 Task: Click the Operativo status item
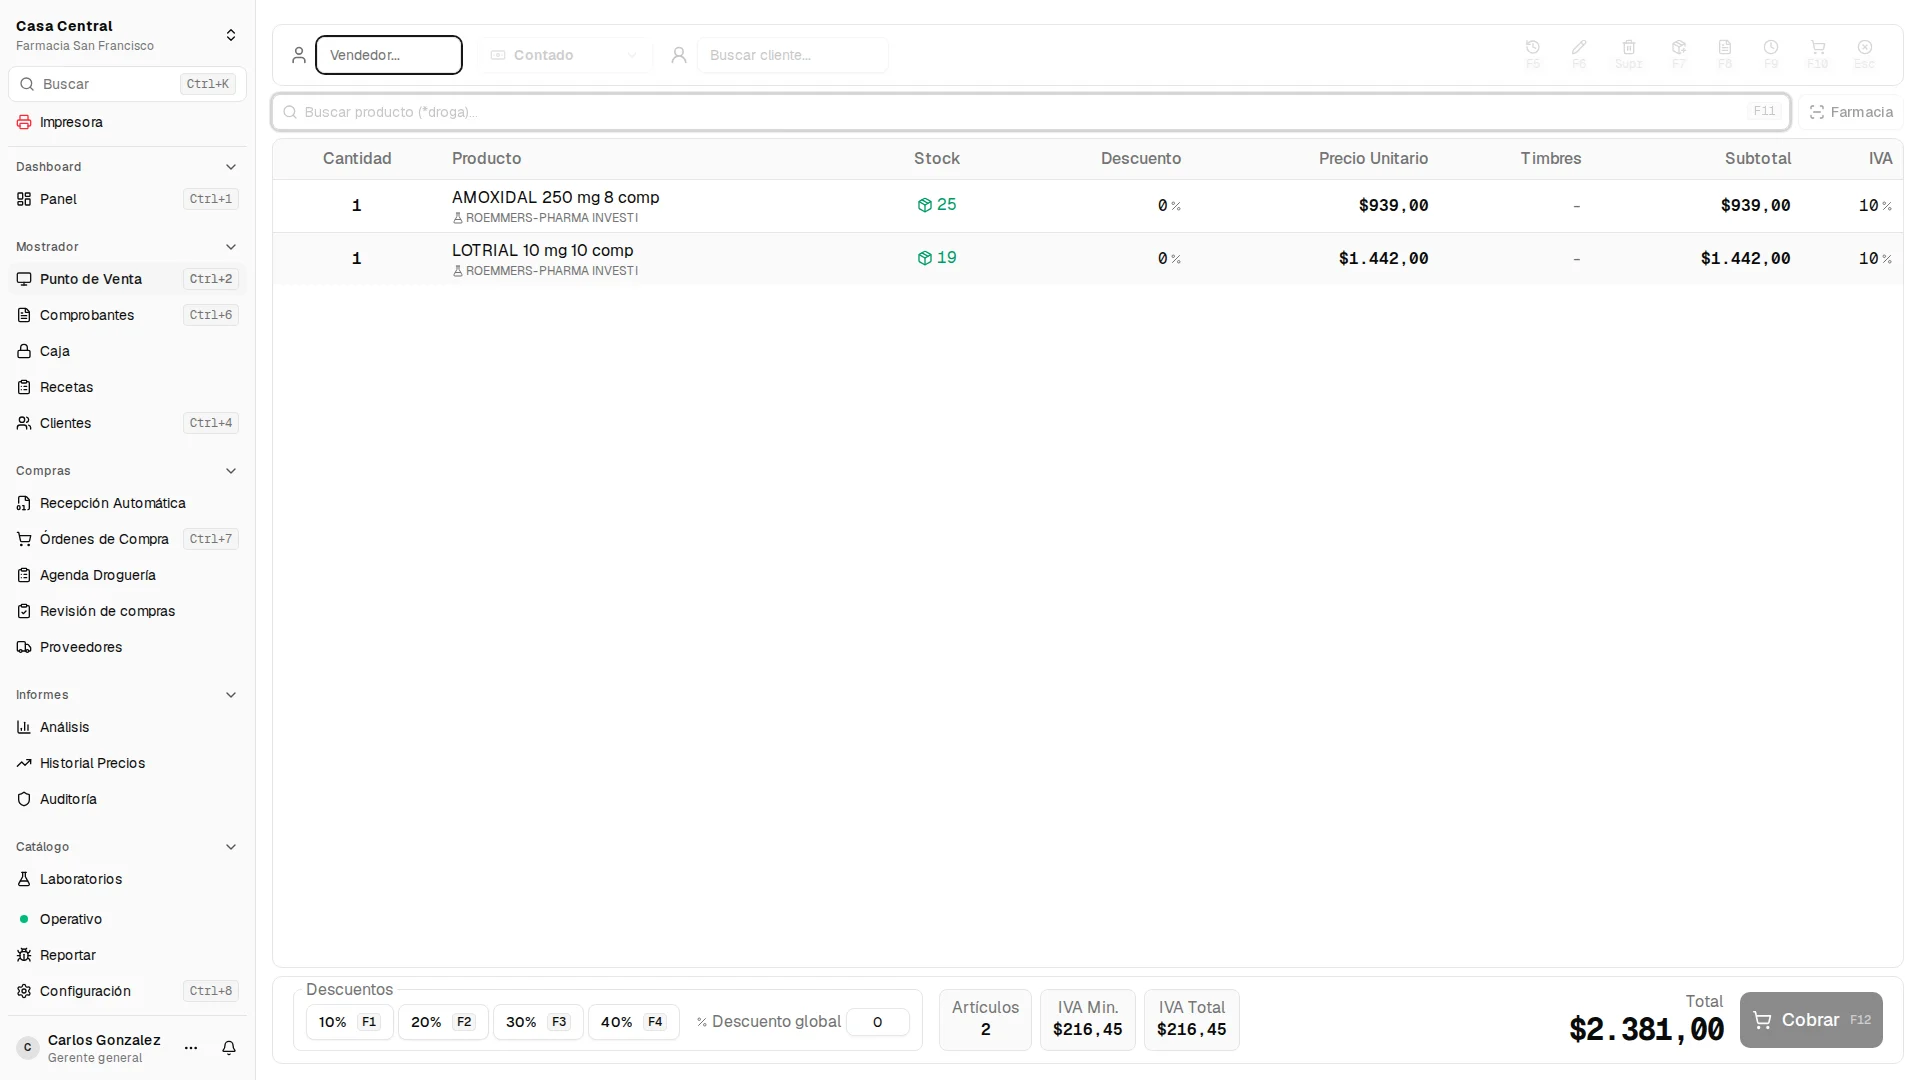coord(127,919)
